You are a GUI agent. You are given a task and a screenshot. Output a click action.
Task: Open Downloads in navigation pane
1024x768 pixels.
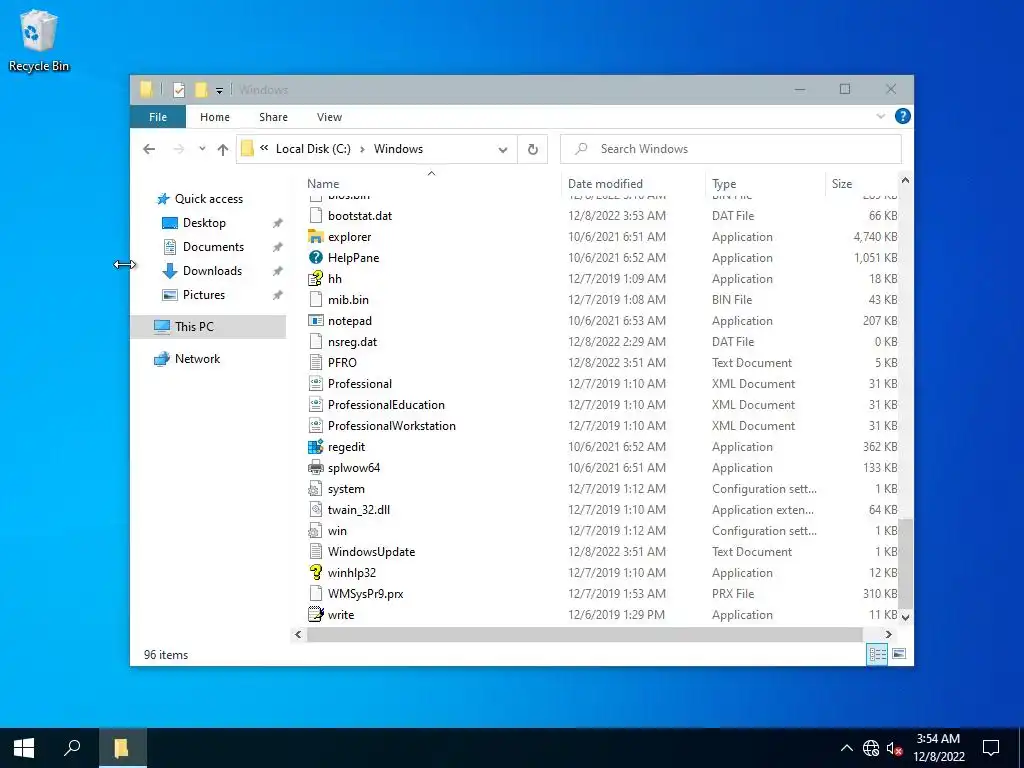point(212,270)
